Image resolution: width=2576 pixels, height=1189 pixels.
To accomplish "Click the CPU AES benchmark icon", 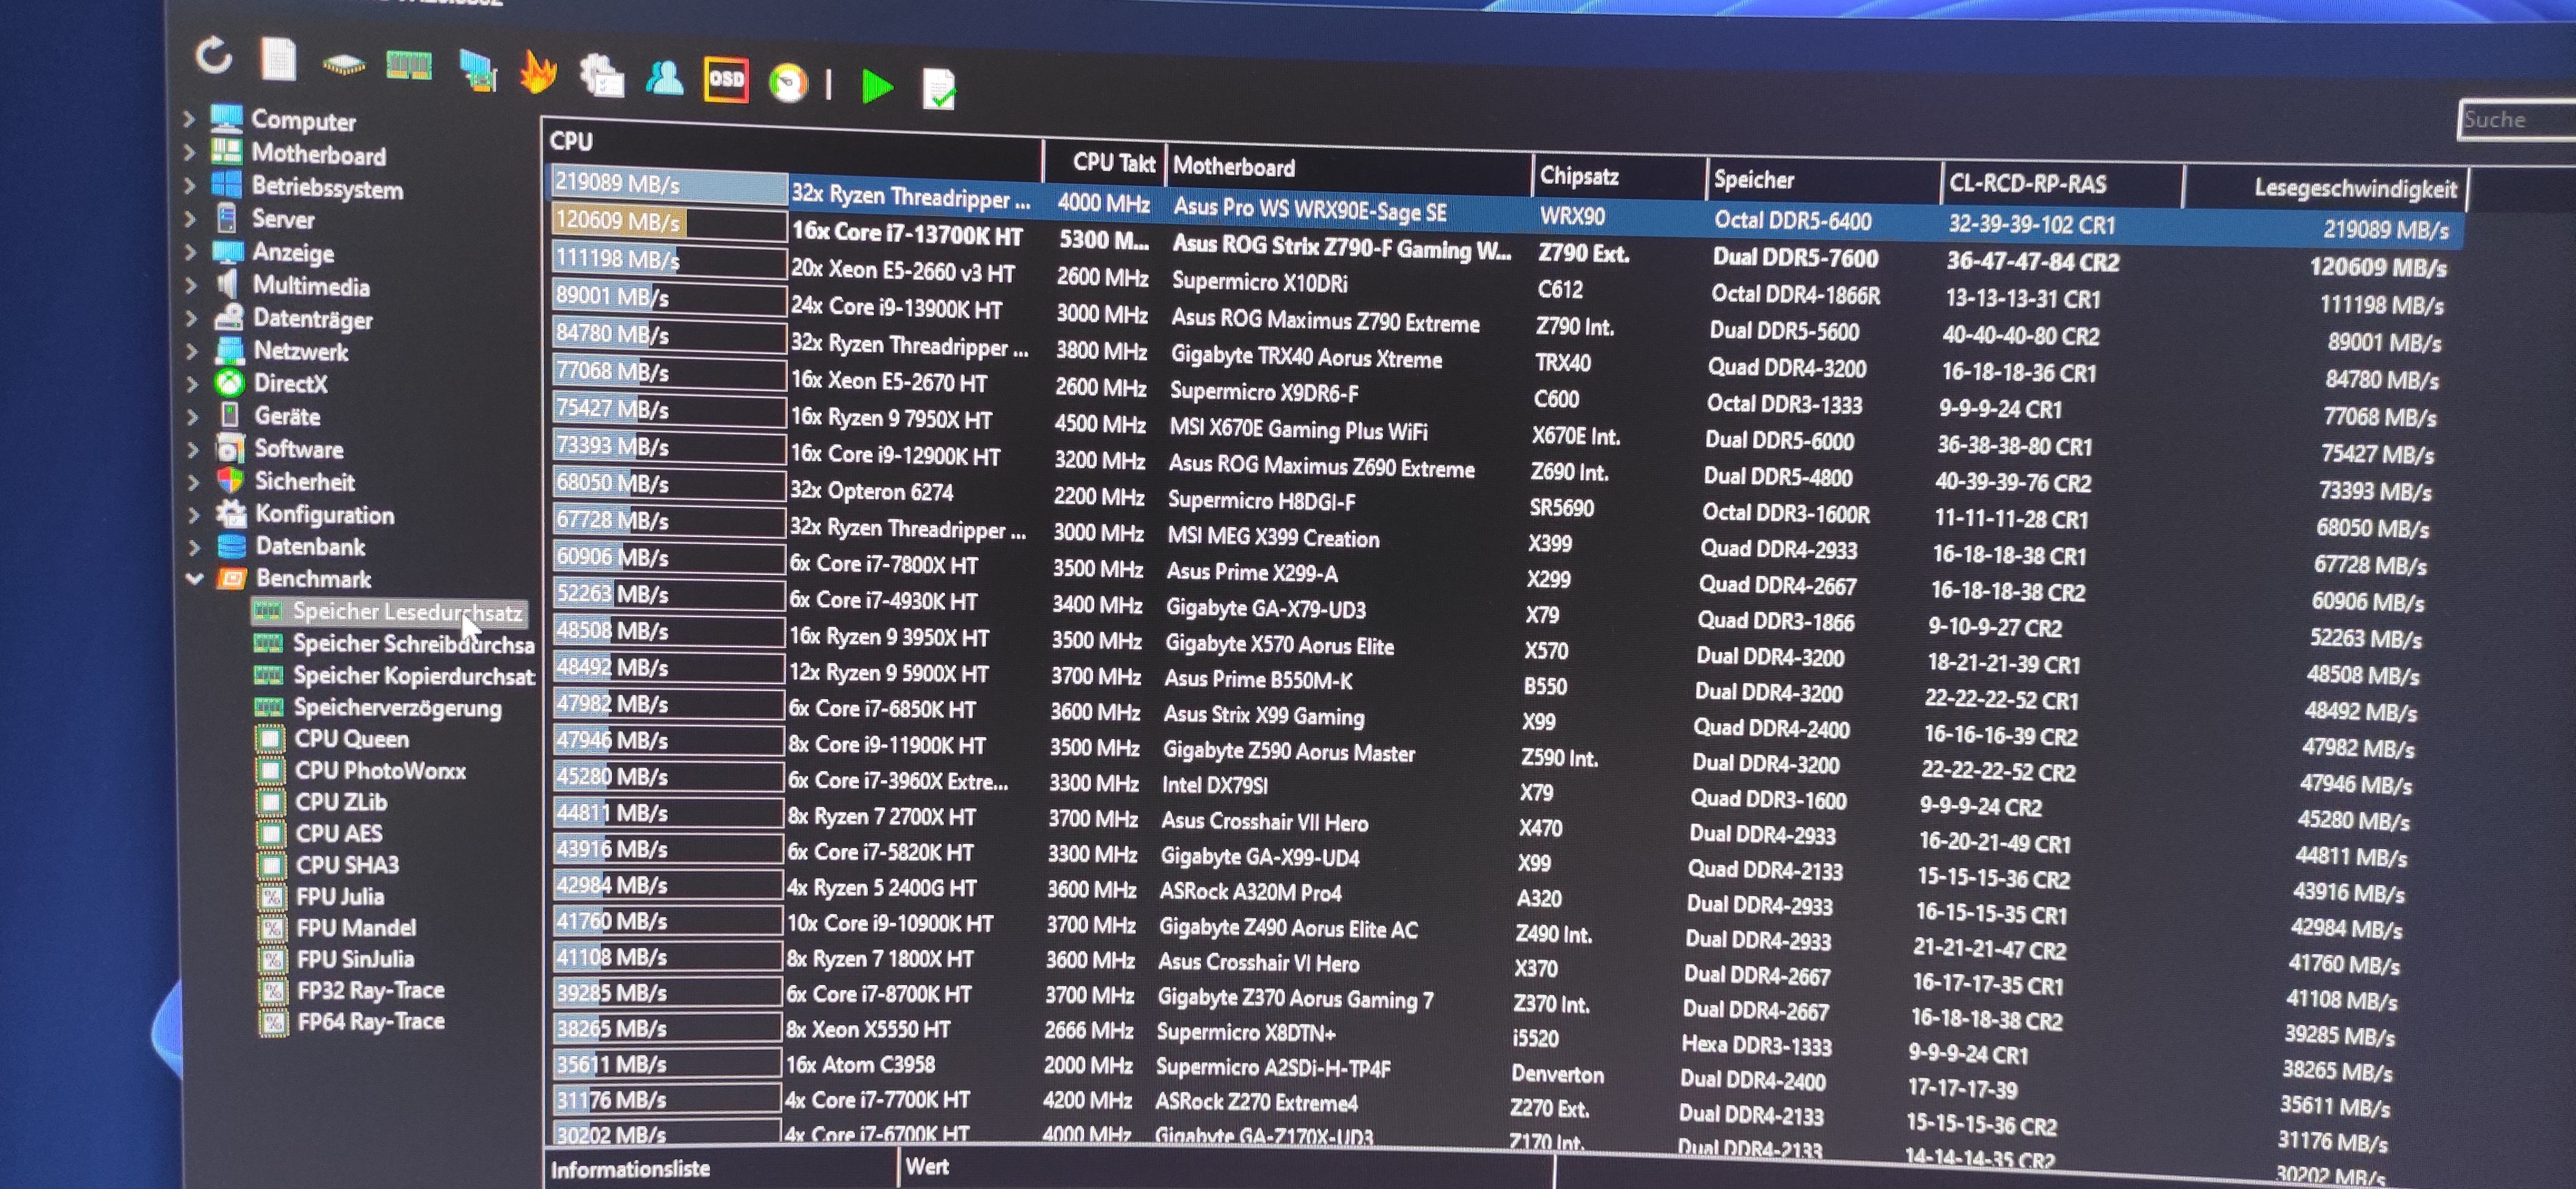I will point(270,833).
